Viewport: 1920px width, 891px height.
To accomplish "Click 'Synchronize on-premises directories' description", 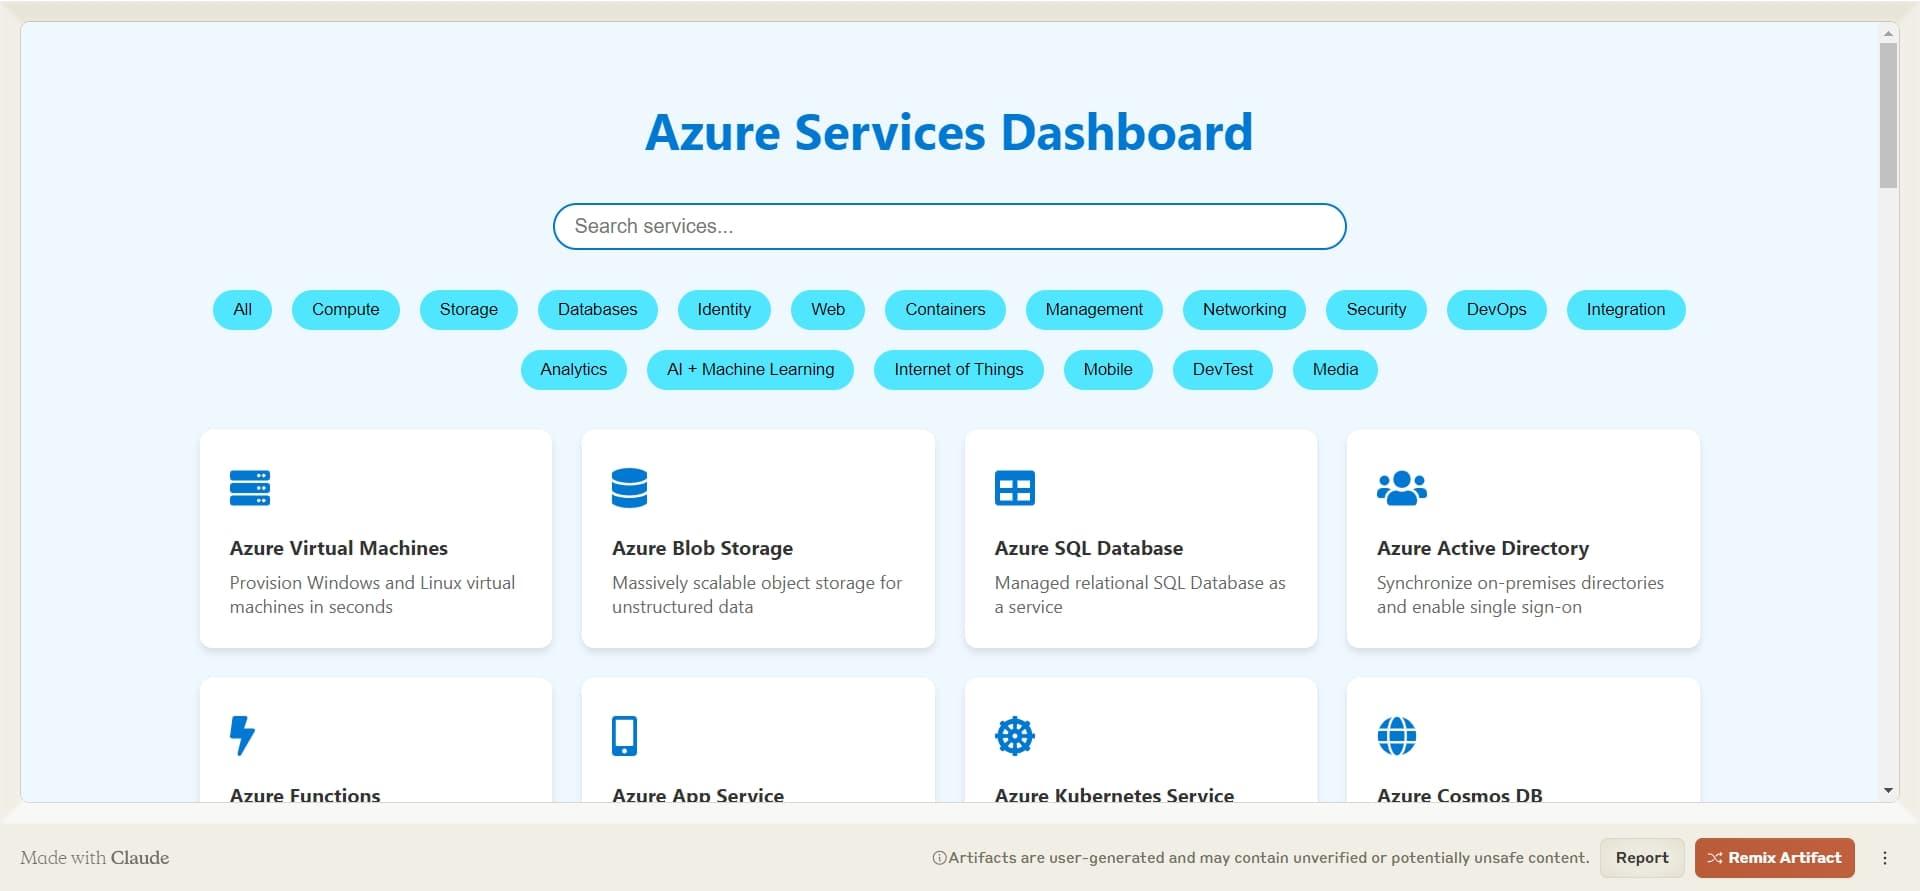I will pos(1520,595).
